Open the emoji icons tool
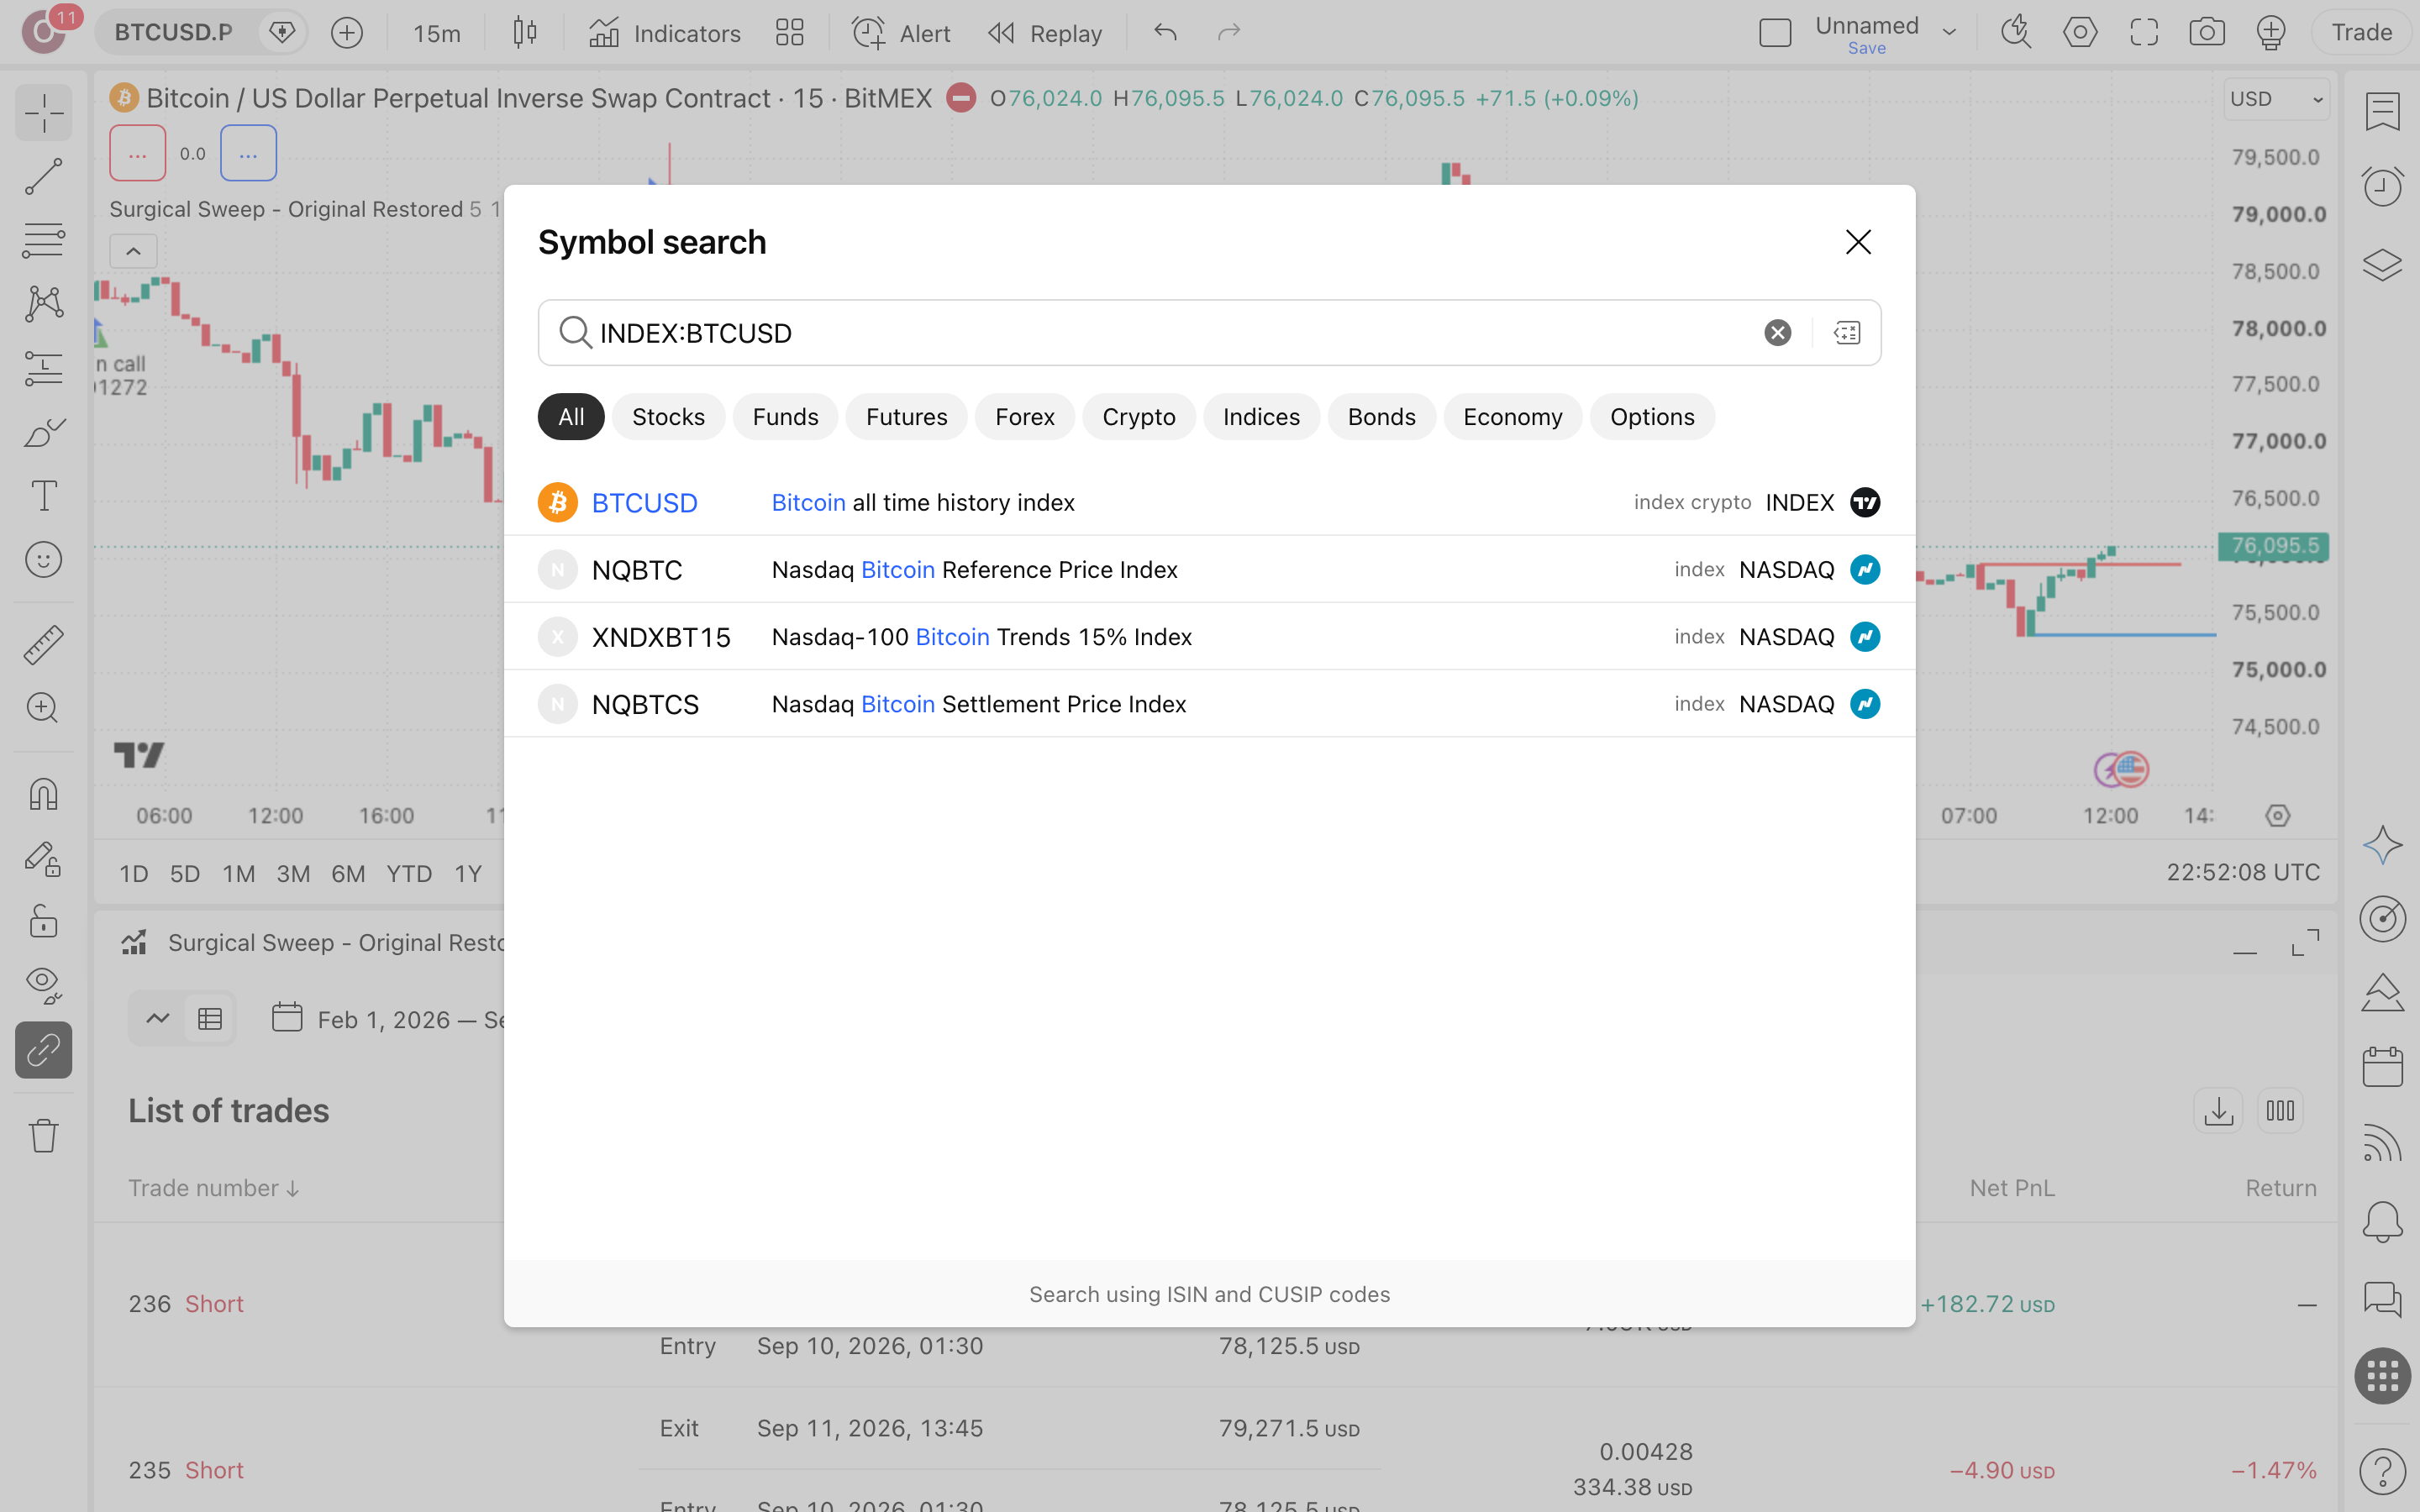 pos(43,560)
